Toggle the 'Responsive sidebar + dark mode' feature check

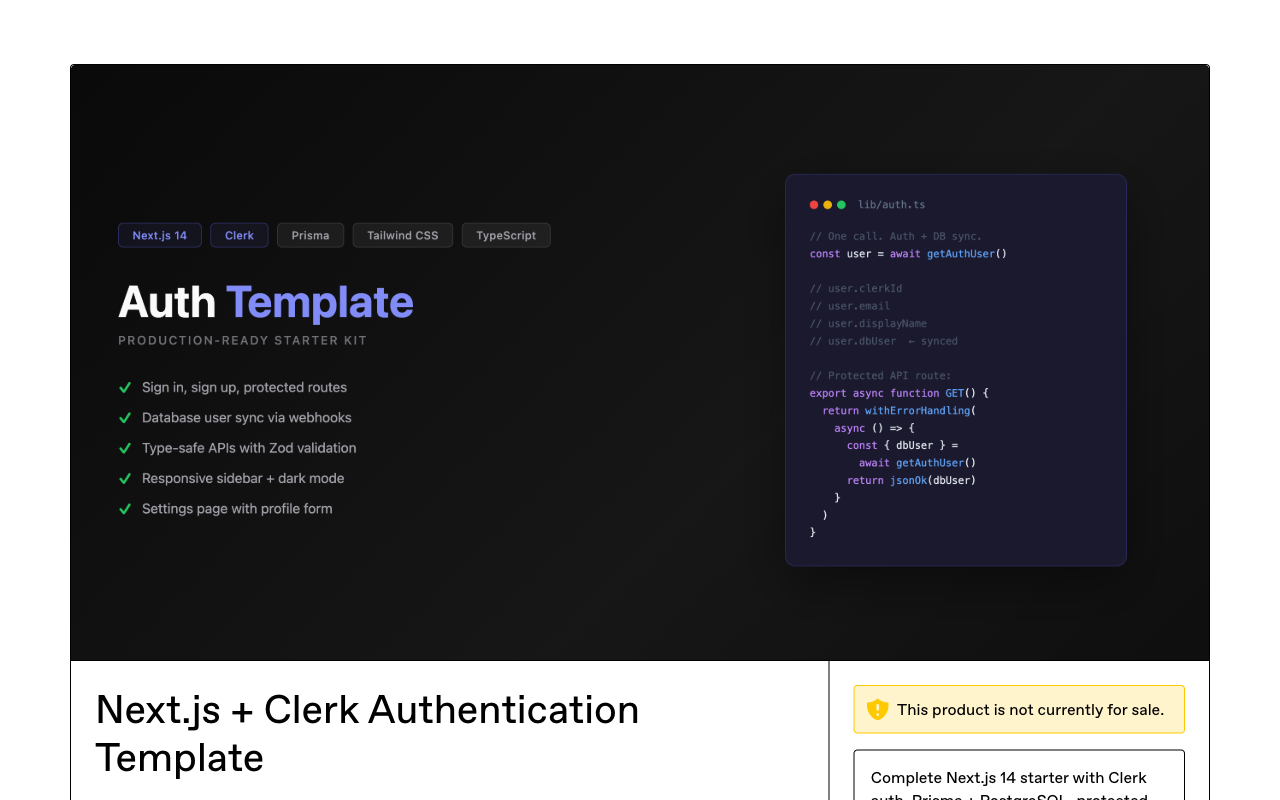point(125,478)
